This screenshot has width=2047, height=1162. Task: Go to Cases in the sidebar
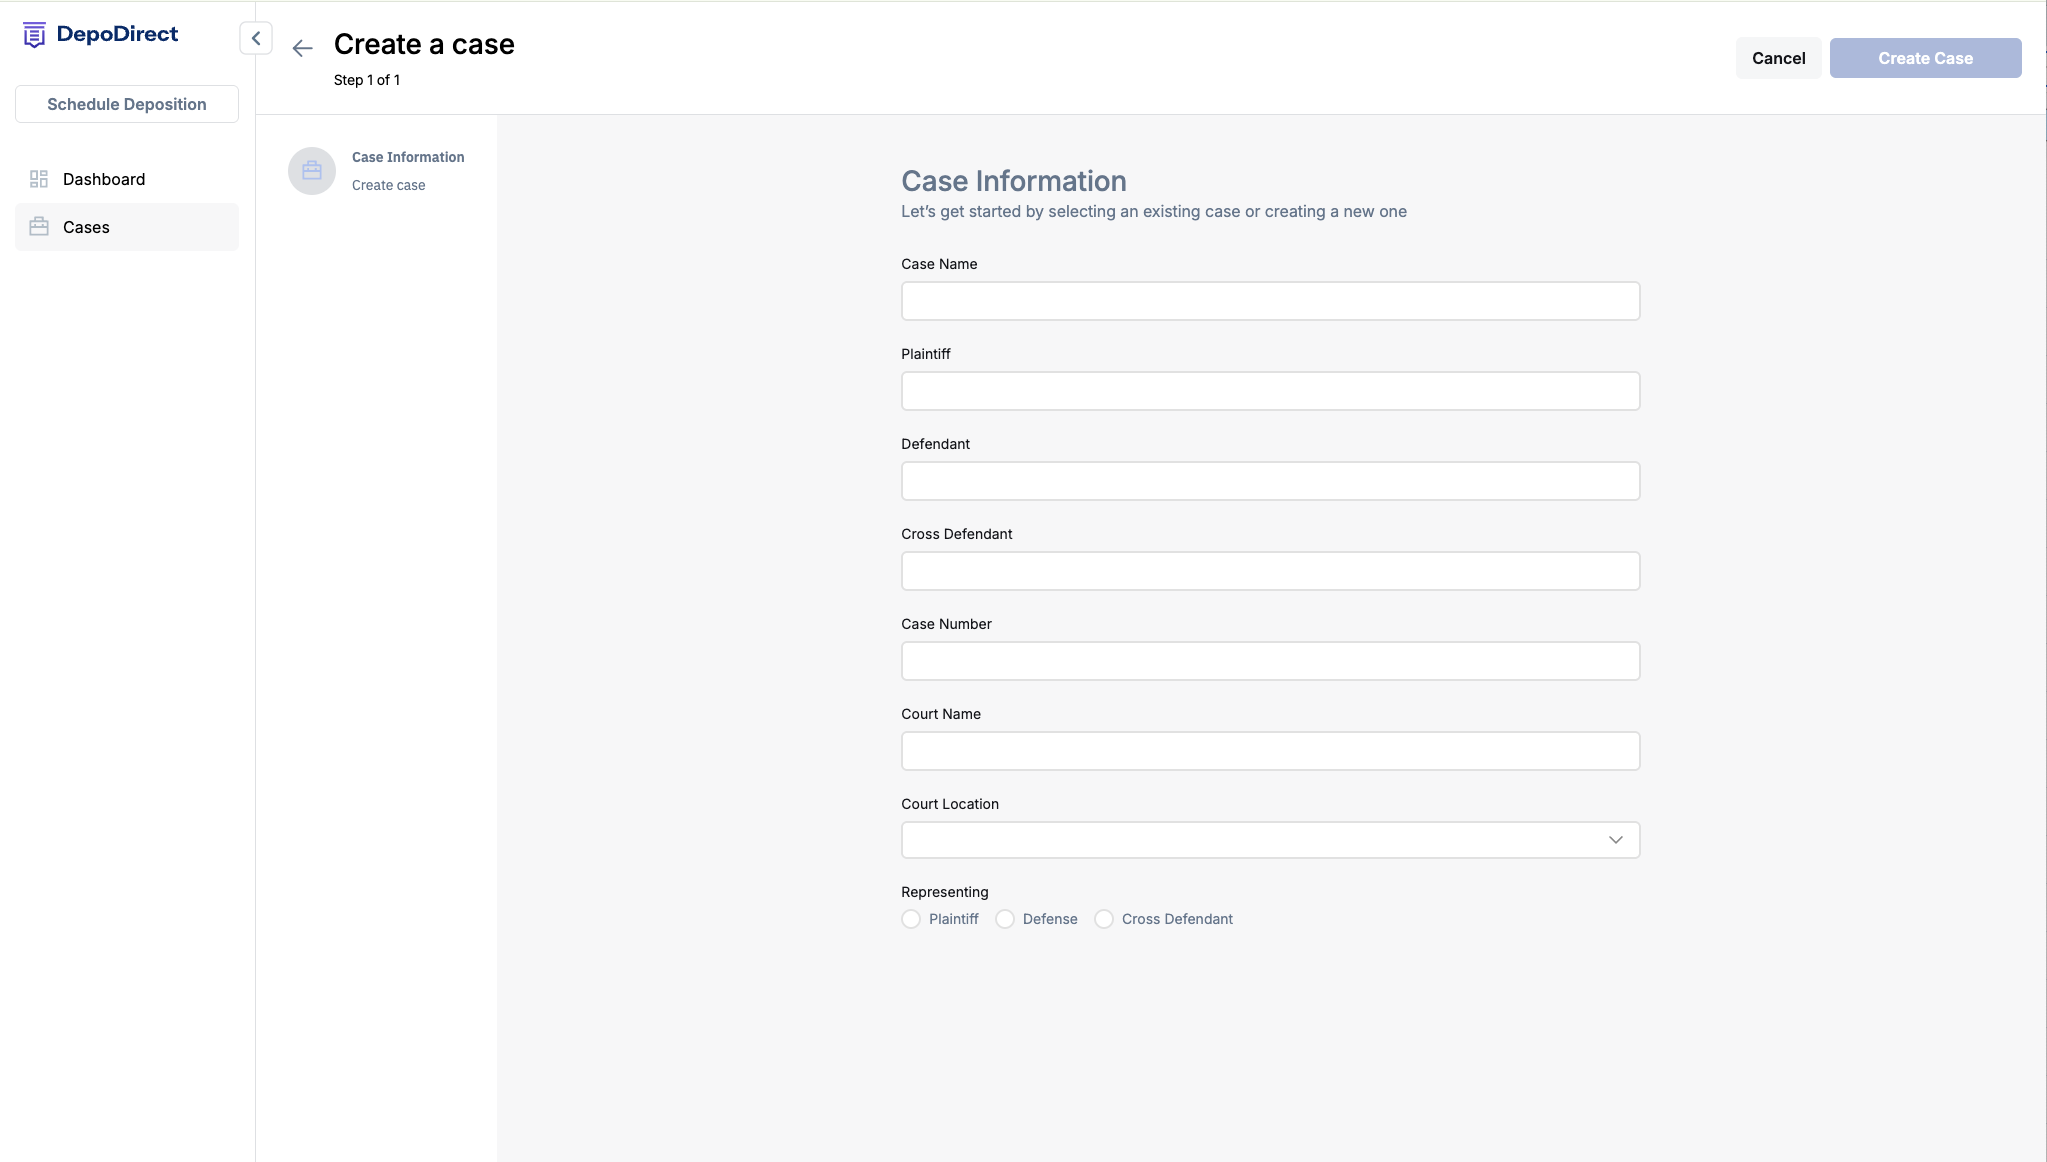[87, 227]
